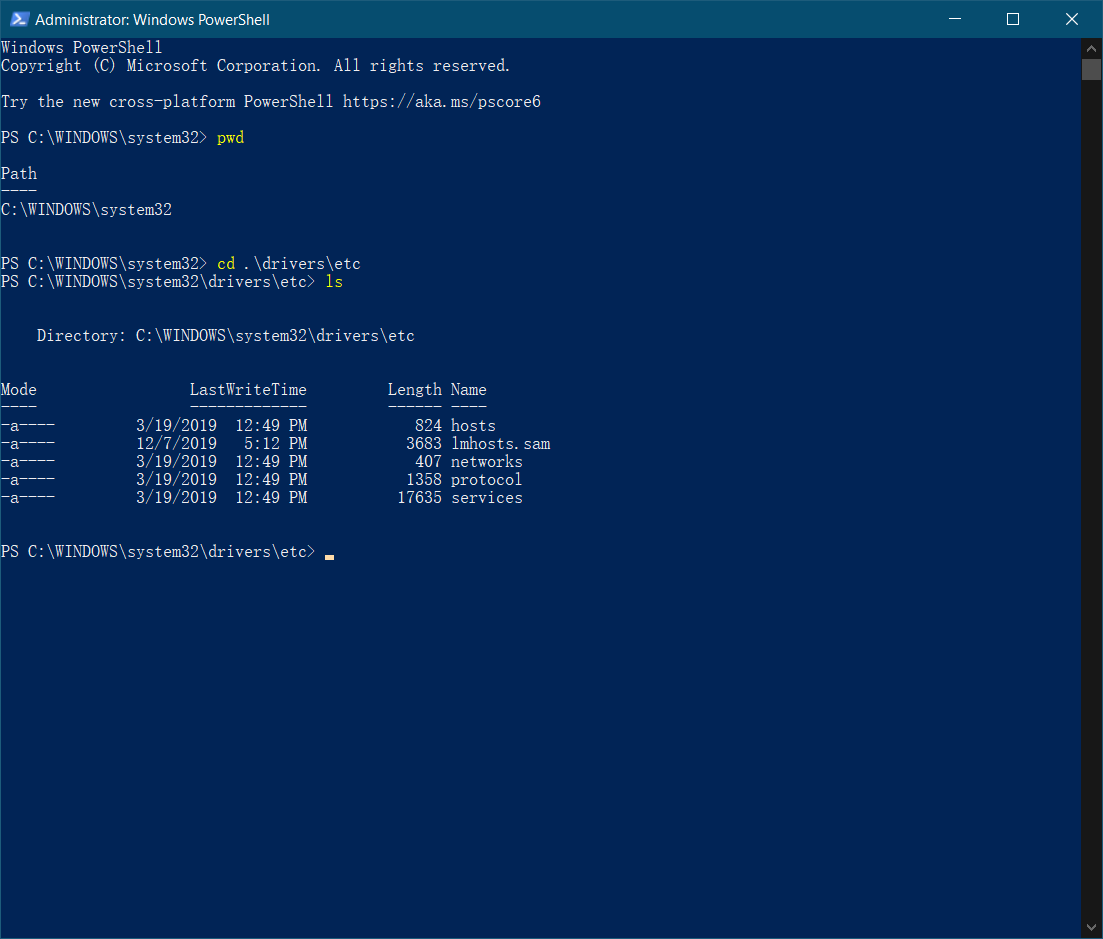Select the blinking cursor at the prompt
This screenshot has width=1103, height=939.
click(328, 554)
